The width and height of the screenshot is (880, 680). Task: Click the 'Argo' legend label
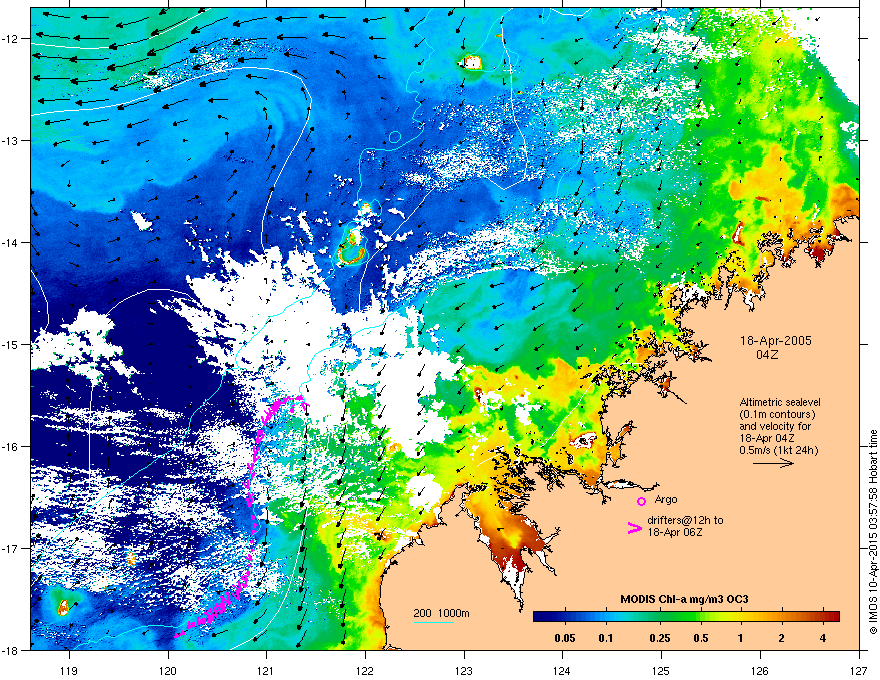pyautogui.click(x=666, y=499)
